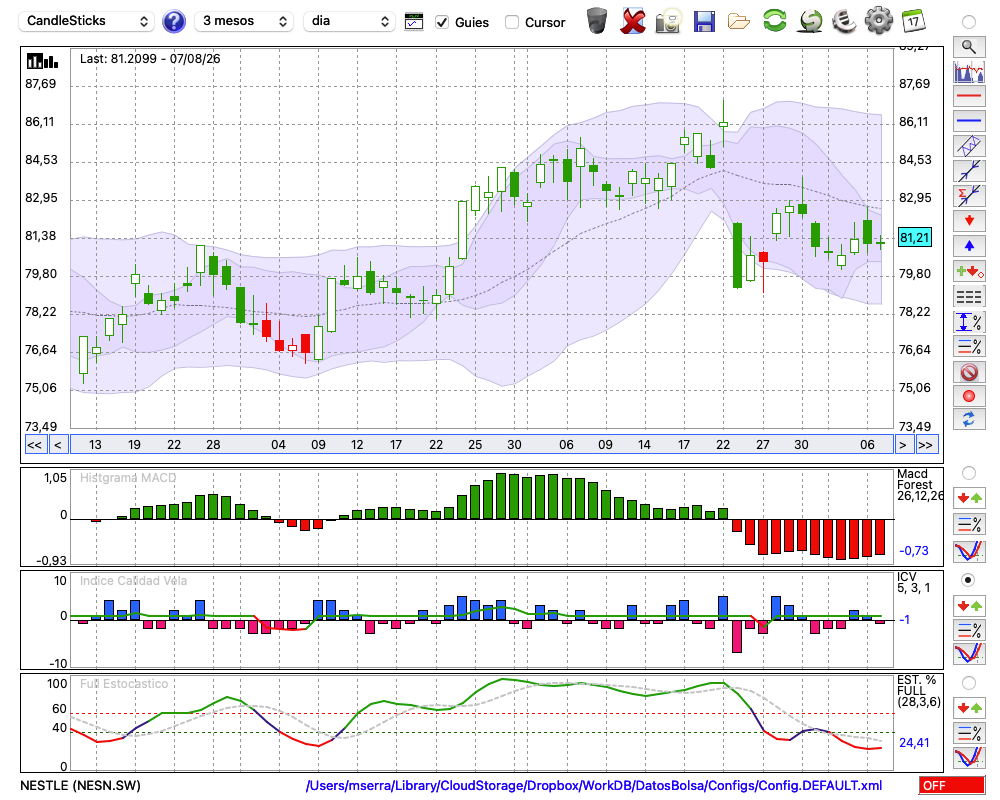The width and height of the screenshot is (1000, 800).
Task: Select the magnifying glass zoom tool
Action: coord(969,47)
